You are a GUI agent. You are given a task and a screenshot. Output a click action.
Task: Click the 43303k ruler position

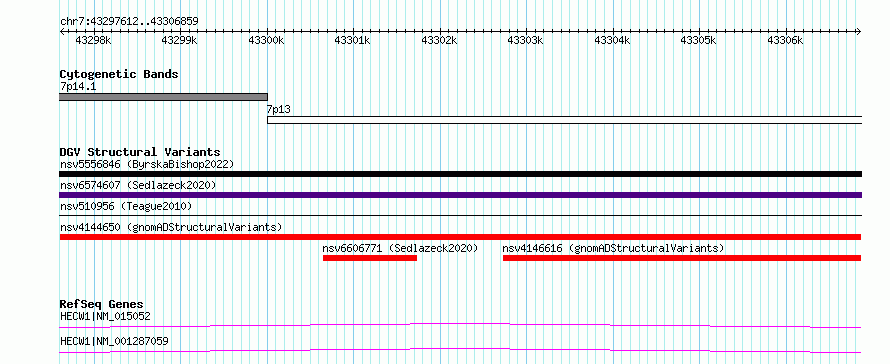pos(526,40)
